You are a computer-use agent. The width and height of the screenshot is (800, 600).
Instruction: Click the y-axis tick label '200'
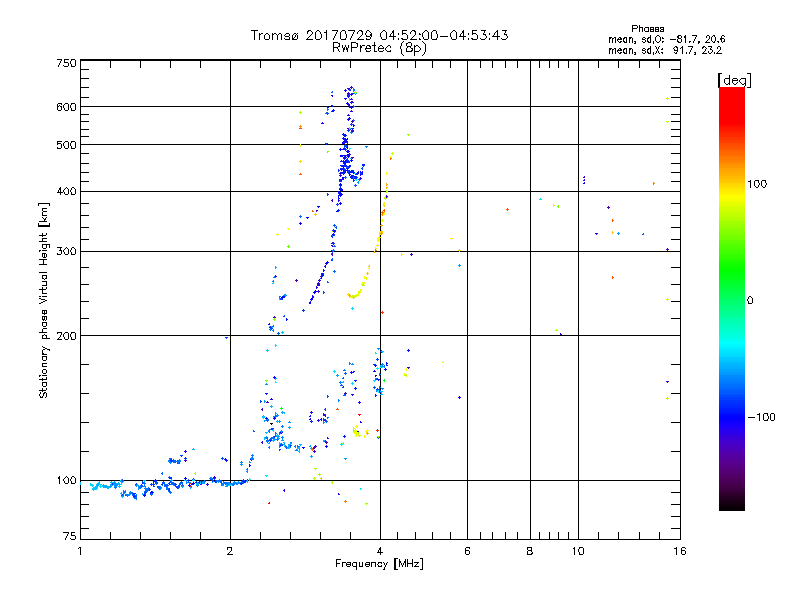point(66,336)
